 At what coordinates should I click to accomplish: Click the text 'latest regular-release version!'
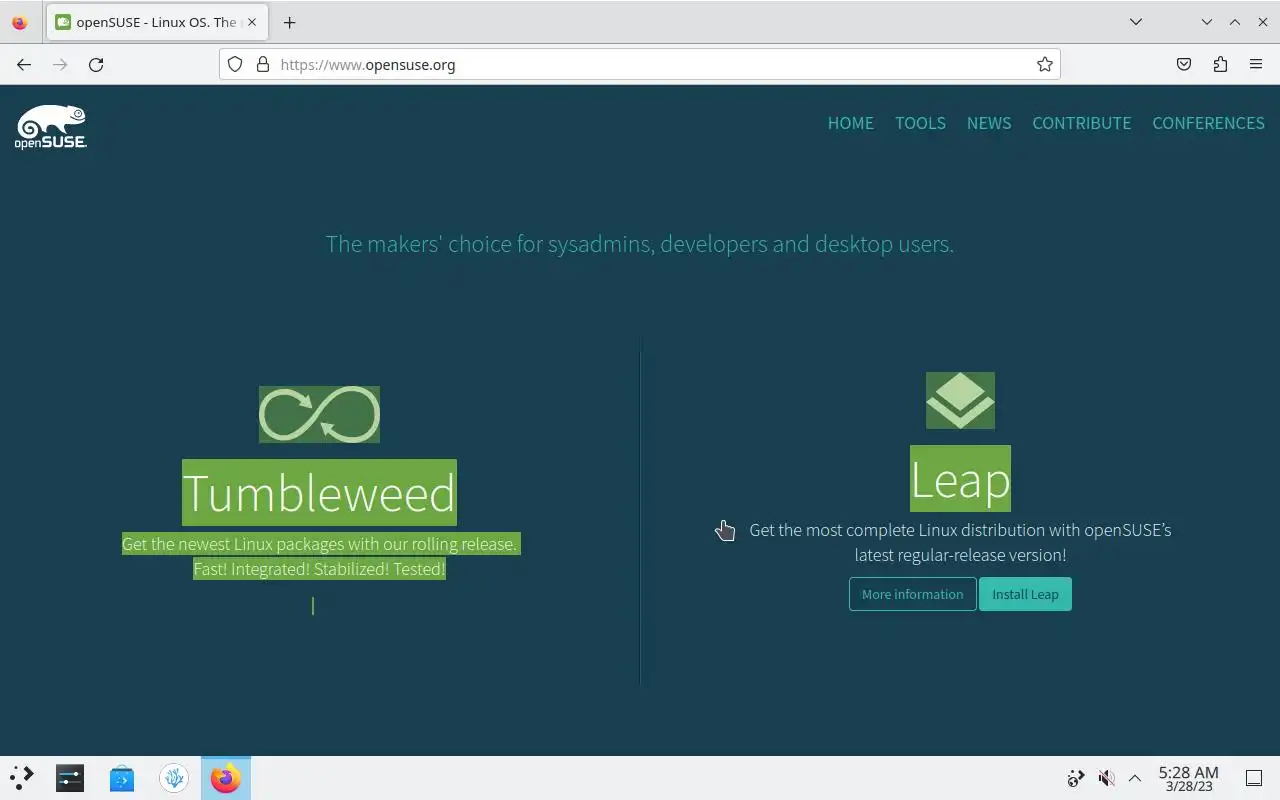point(960,555)
